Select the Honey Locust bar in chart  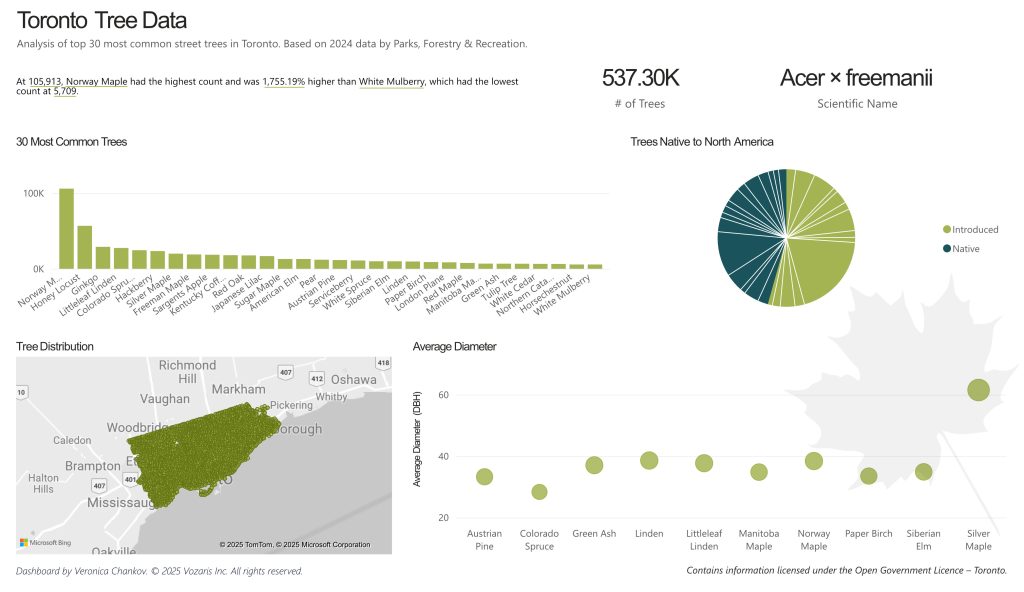pos(85,247)
